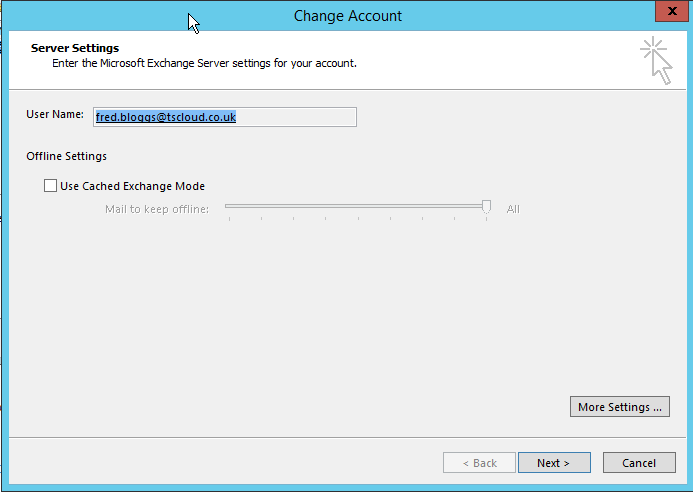
Task: Click the Change Account title bar
Action: point(347,16)
